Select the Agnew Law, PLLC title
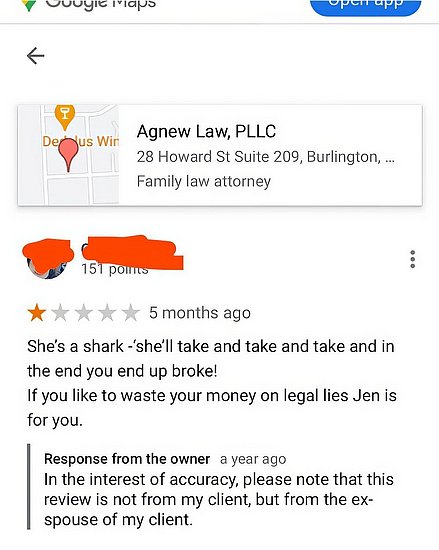The image size is (439, 550). pos(206,132)
